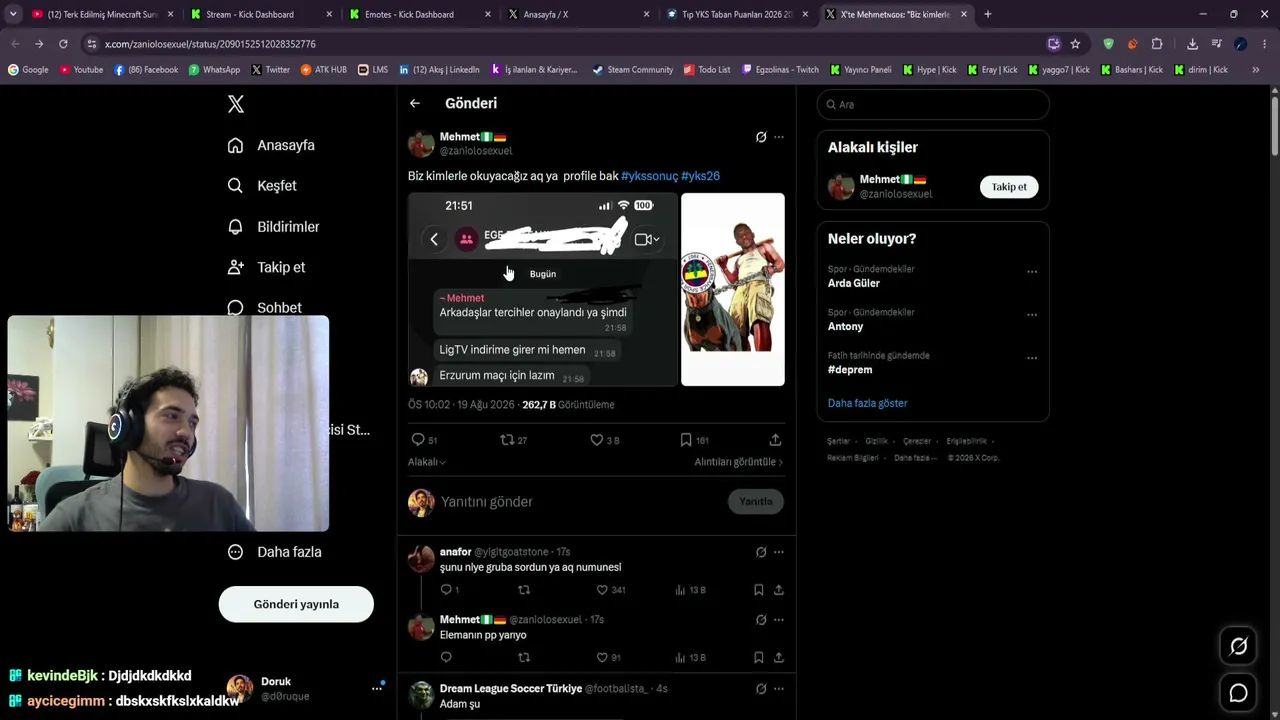Screen dimensions: 1280x720
Task: Switch to the Stream - Kick Dashboard tab
Action: tap(260, 14)
